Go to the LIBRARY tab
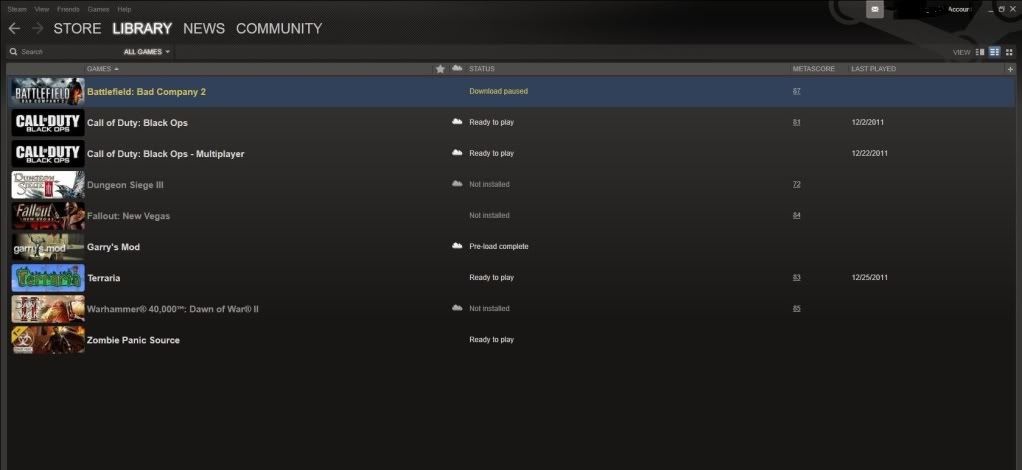The height and width of the screenshot is (470, 1022). click(142, 29)
